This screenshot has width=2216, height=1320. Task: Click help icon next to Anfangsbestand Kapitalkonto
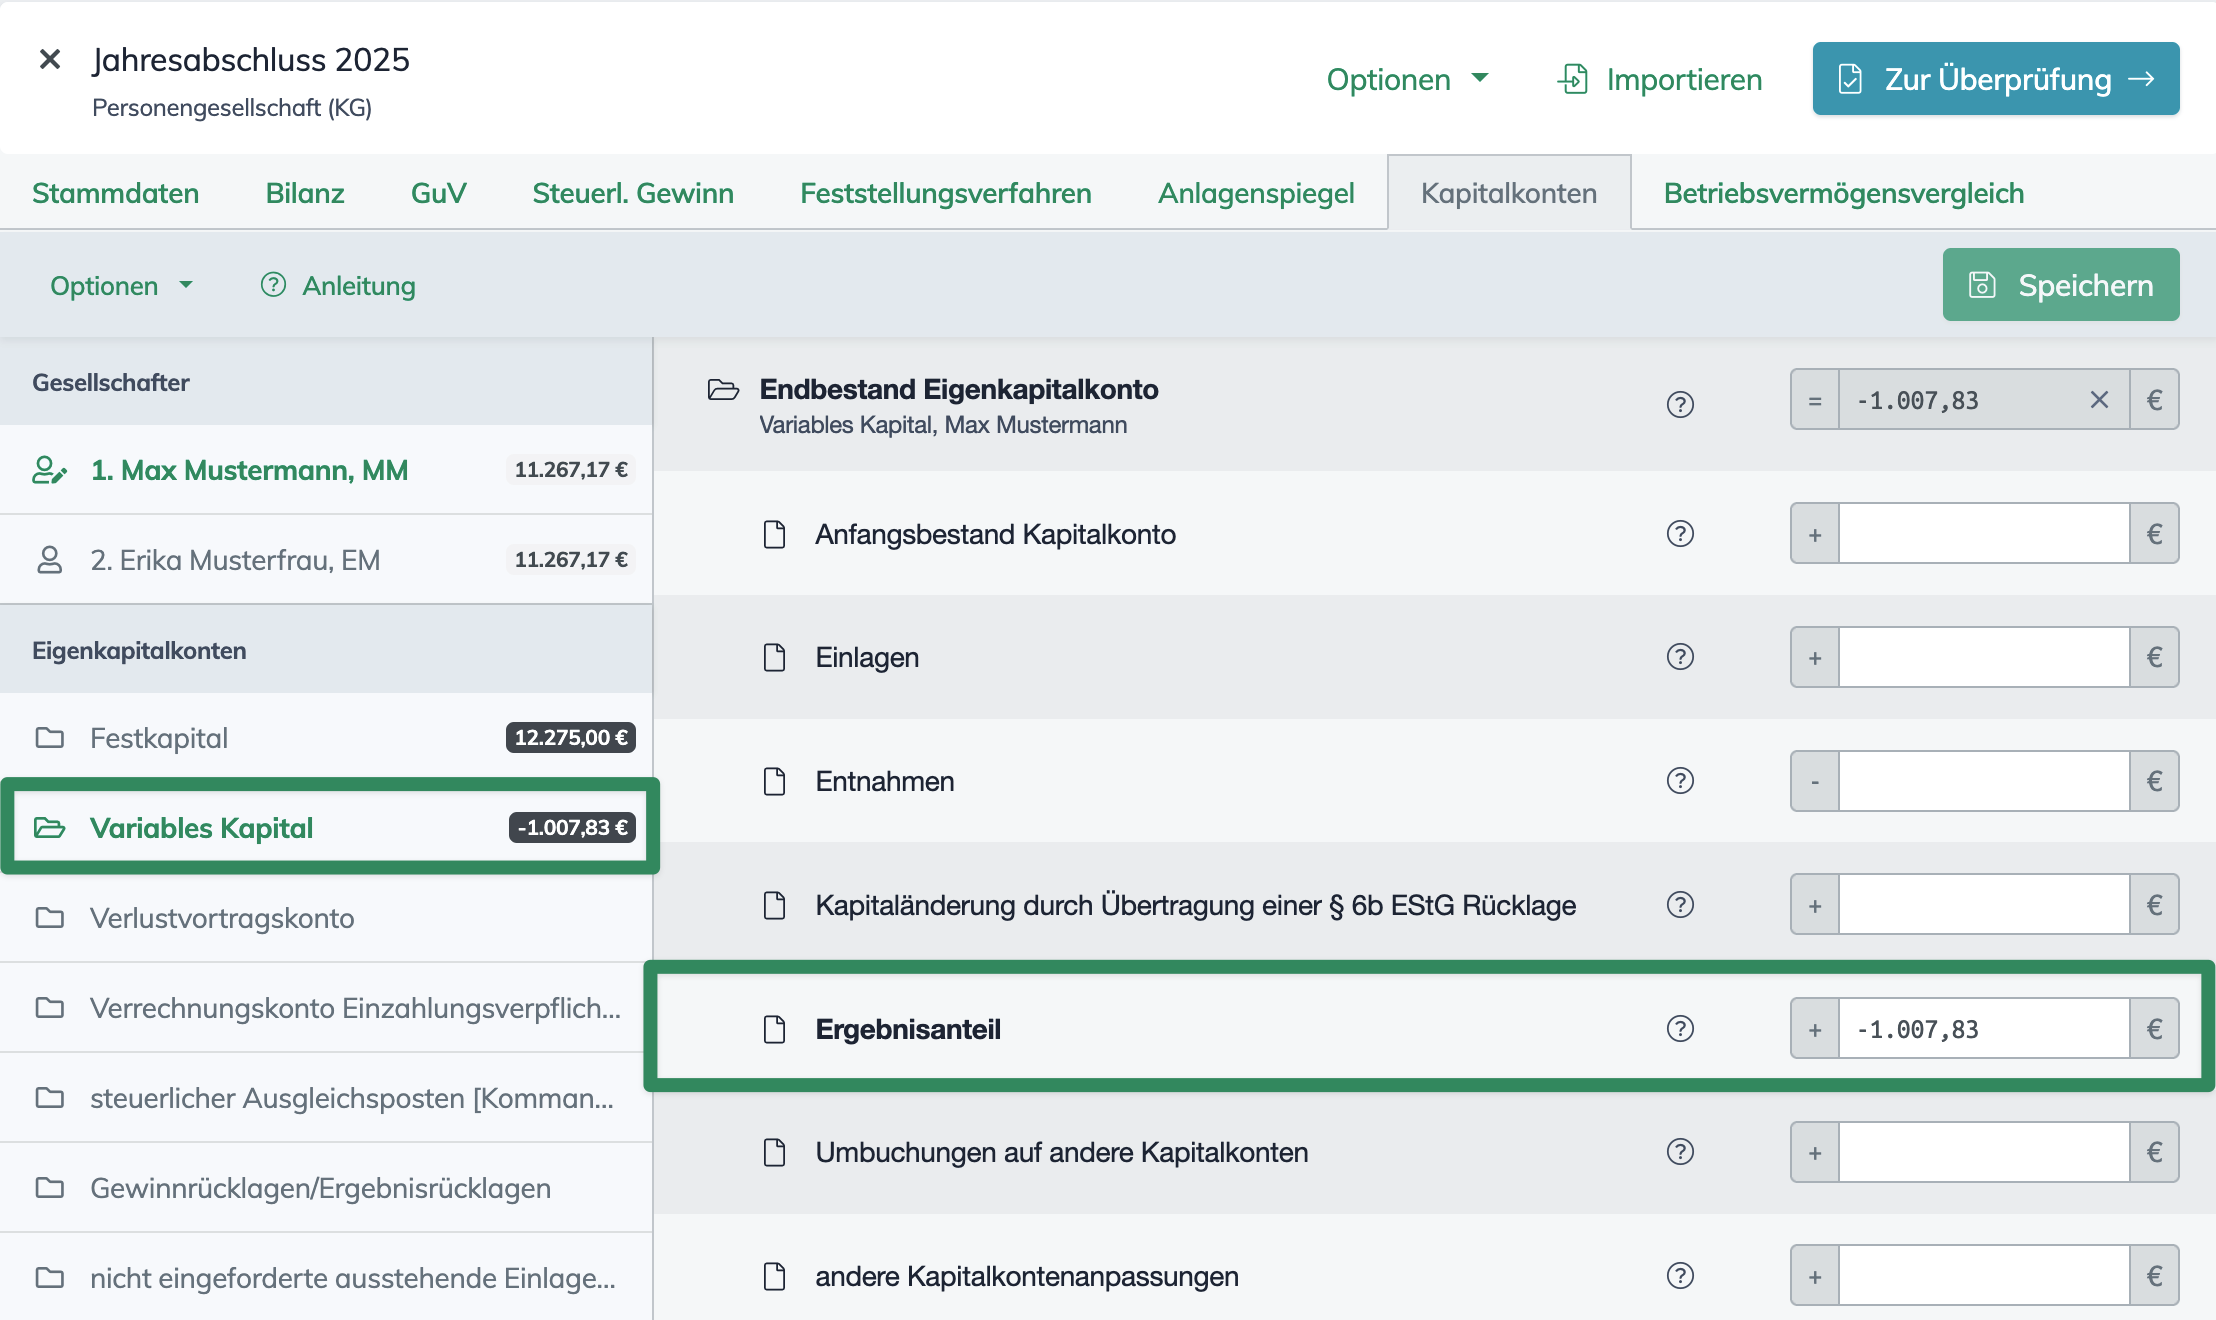[x=1680, y=534]
